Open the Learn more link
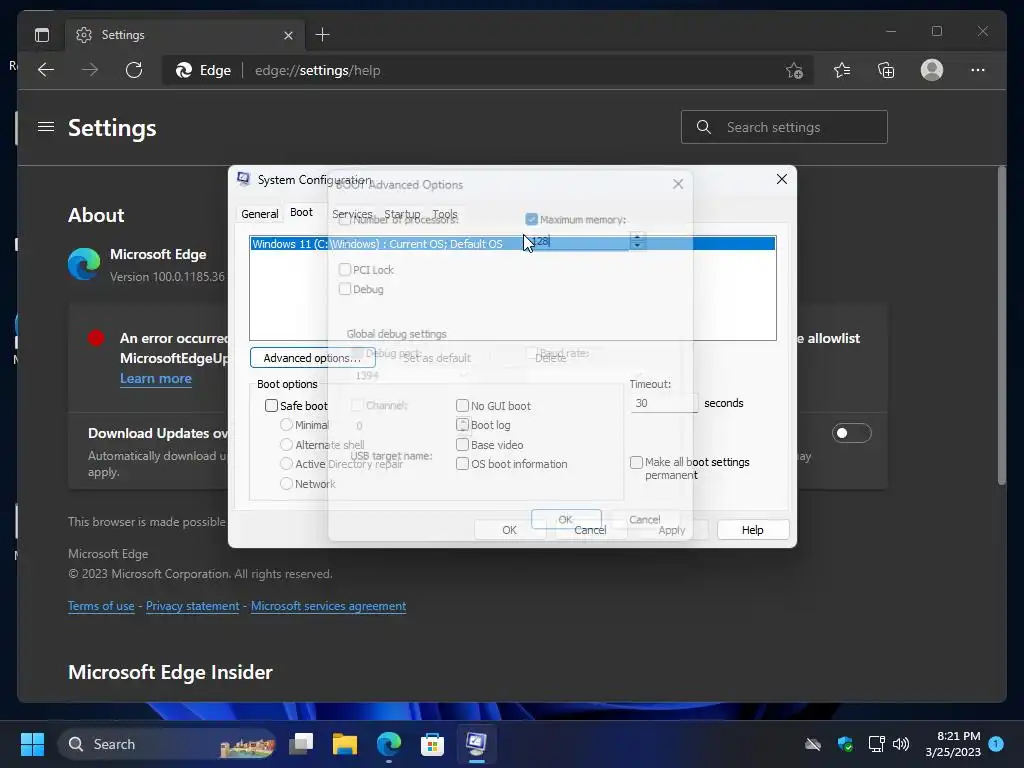The image size is (1024, 768). pyautogui.click(x=155, y=378)
